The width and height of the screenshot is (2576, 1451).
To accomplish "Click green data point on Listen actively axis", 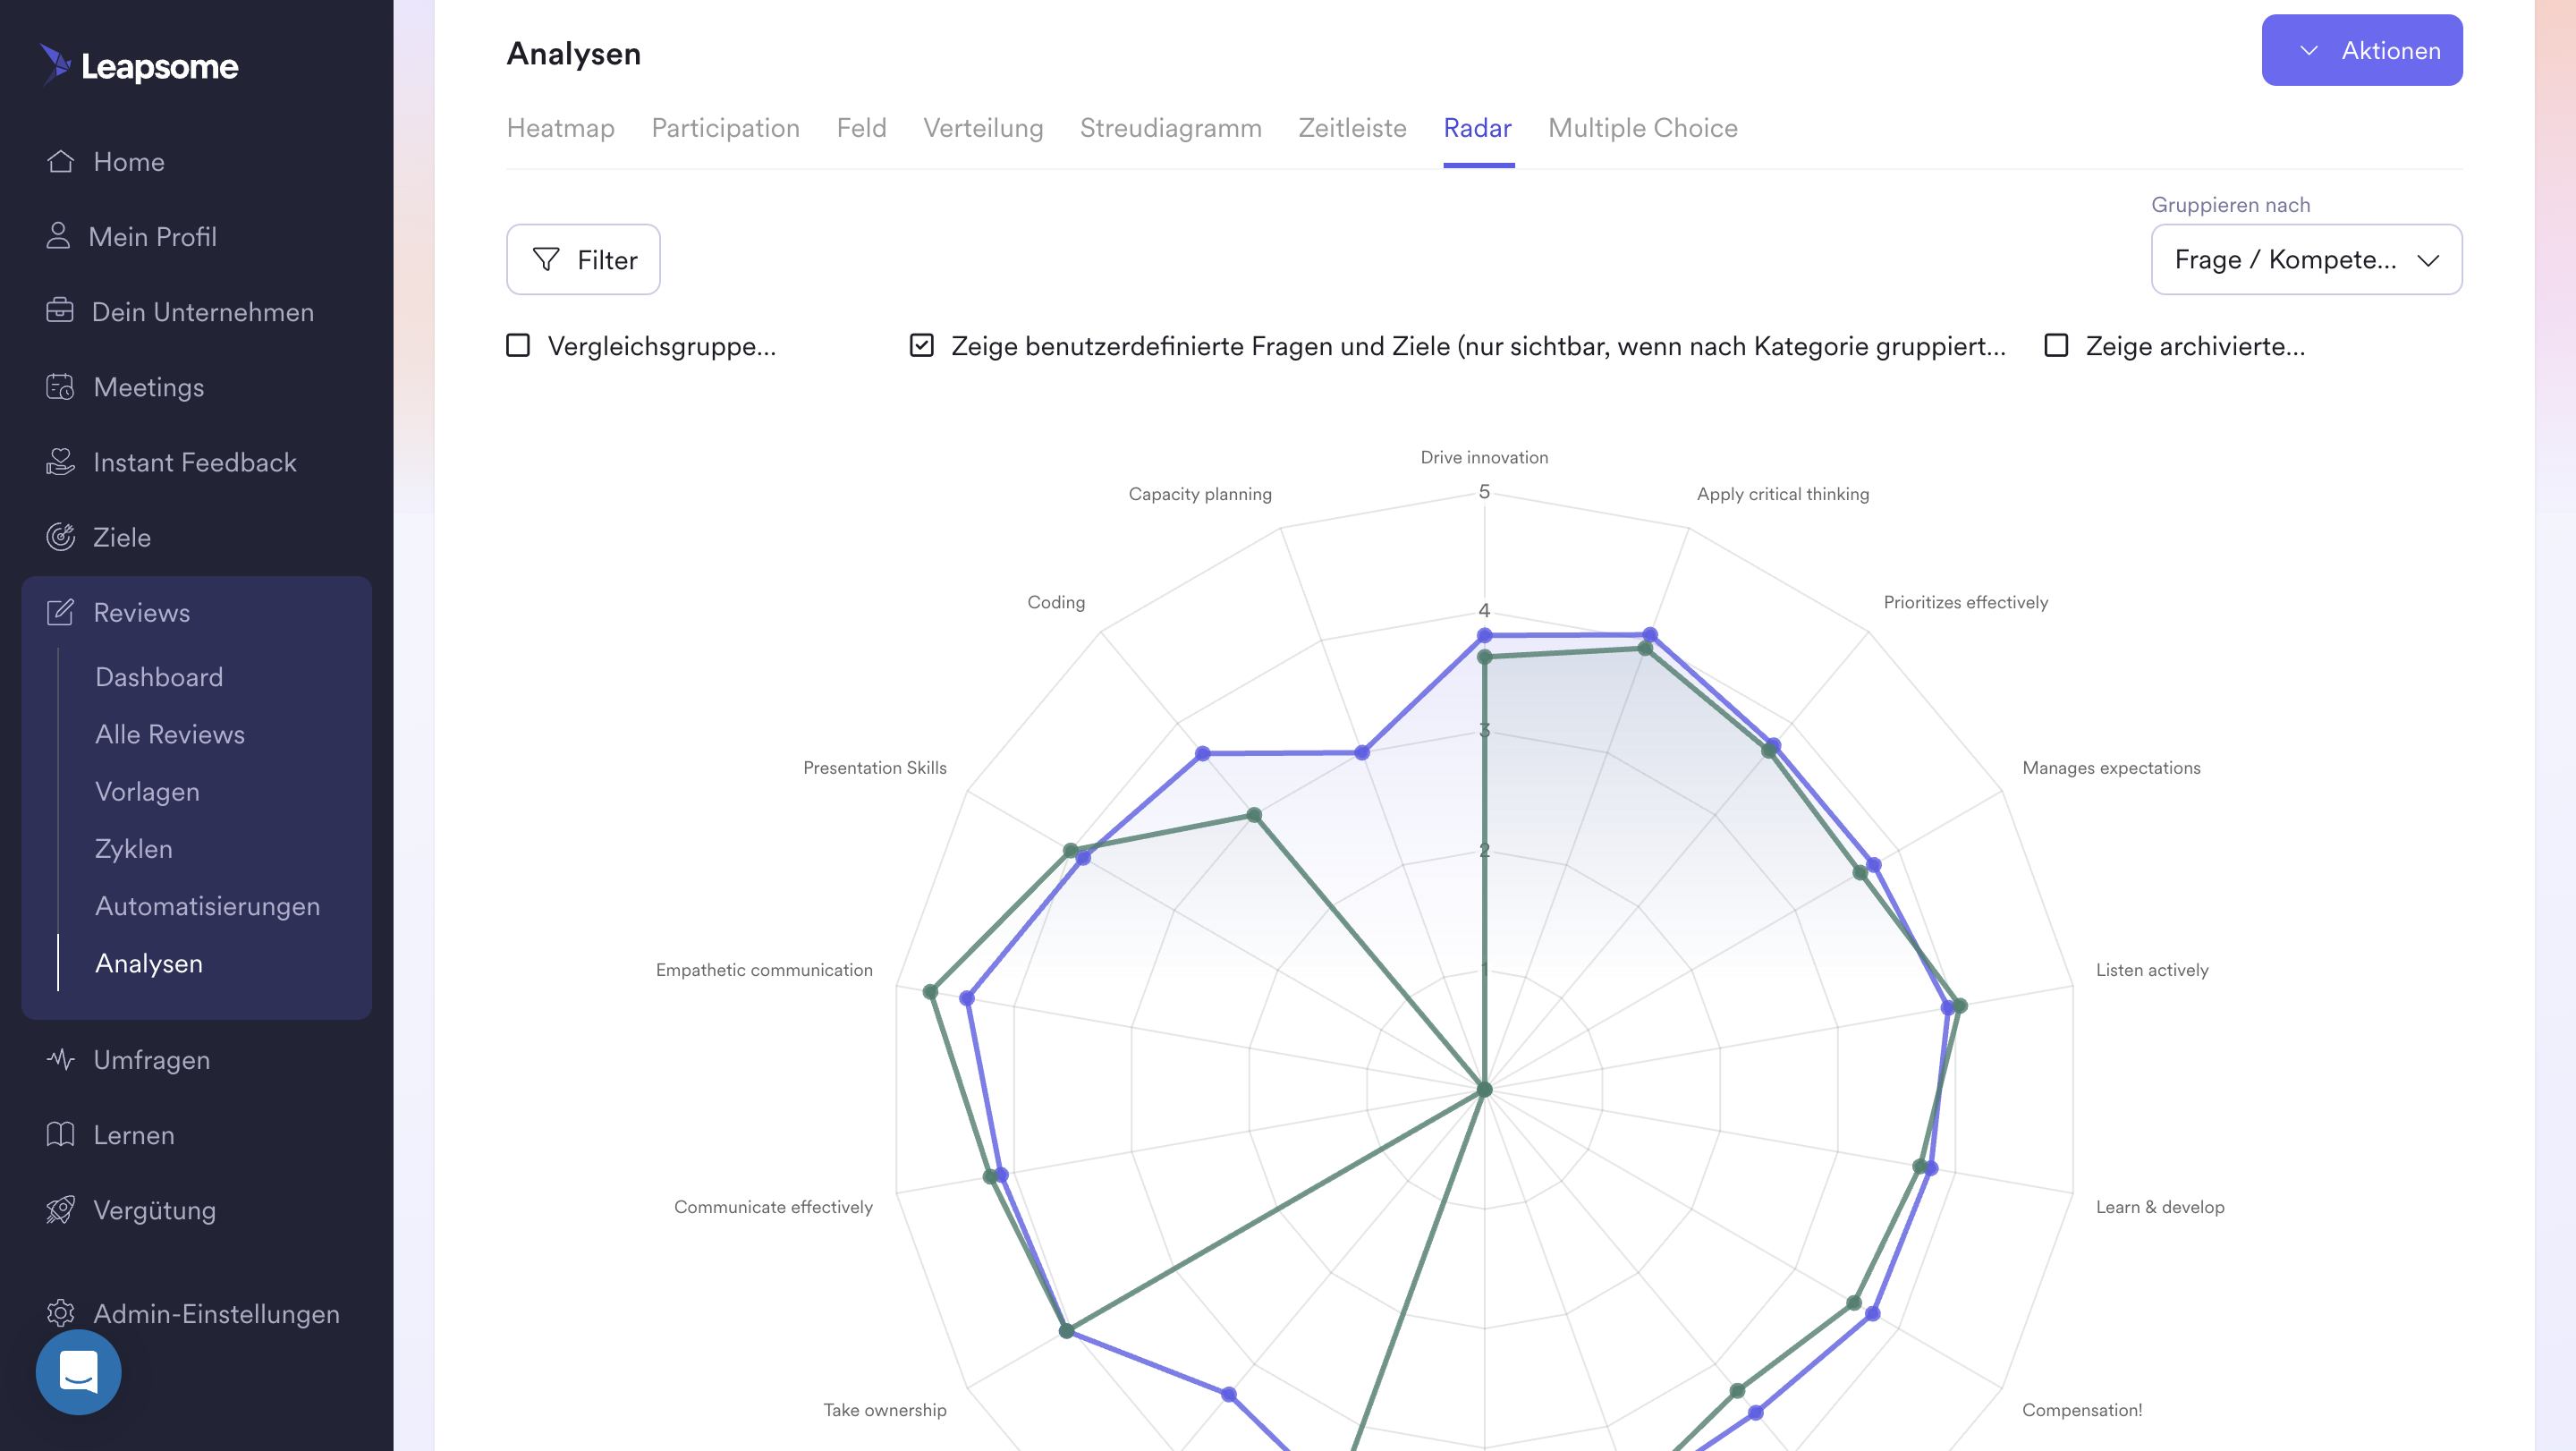I will [x=1960, y=1005].
